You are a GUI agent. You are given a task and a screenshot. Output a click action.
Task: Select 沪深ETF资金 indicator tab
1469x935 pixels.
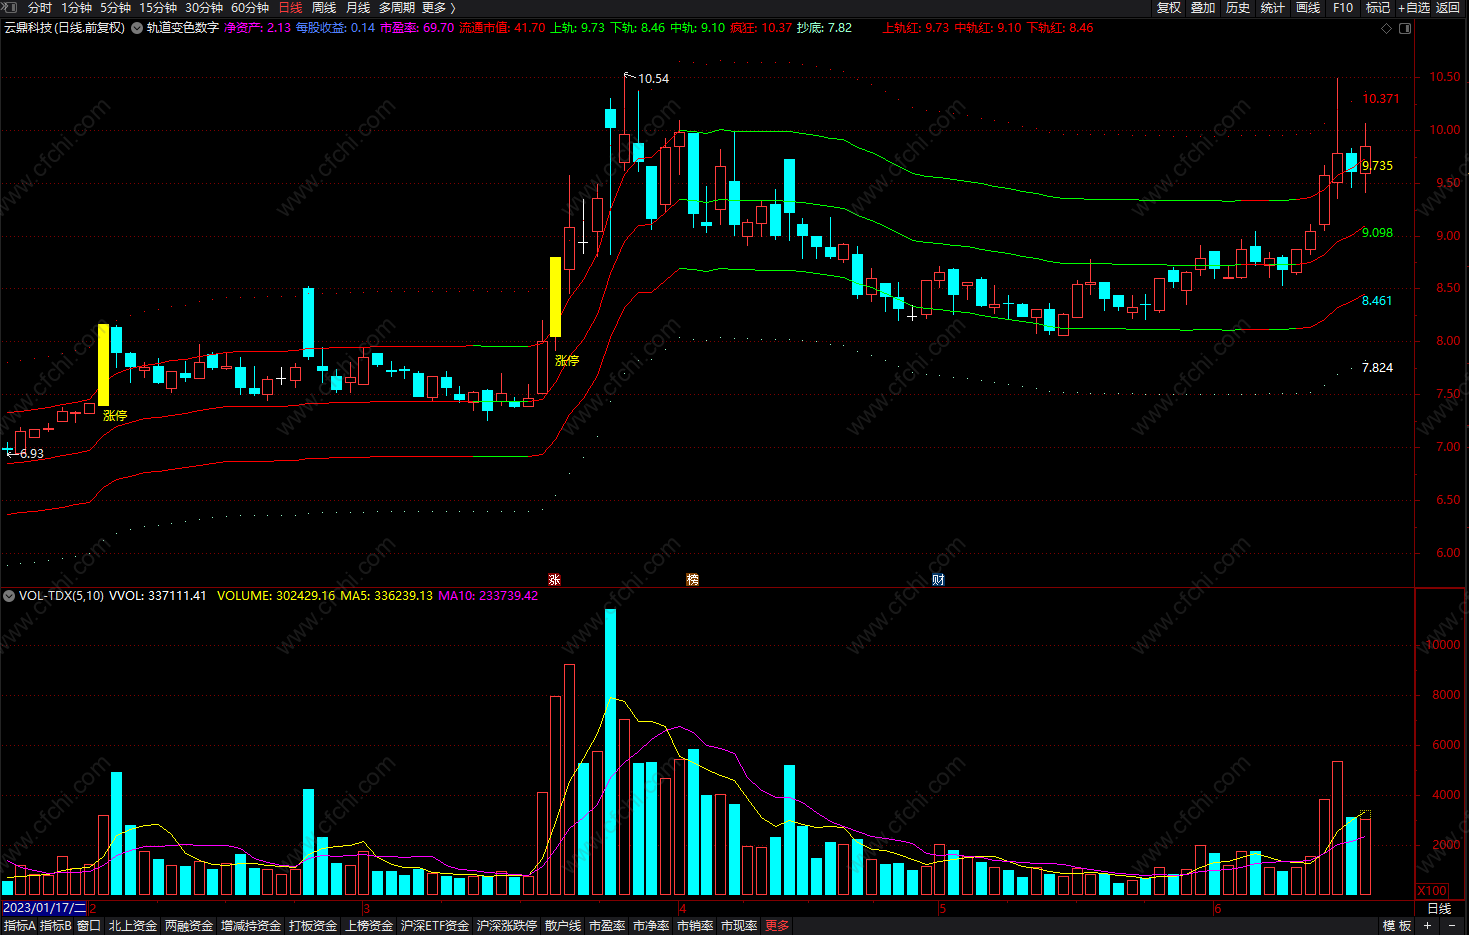[435, 926]
